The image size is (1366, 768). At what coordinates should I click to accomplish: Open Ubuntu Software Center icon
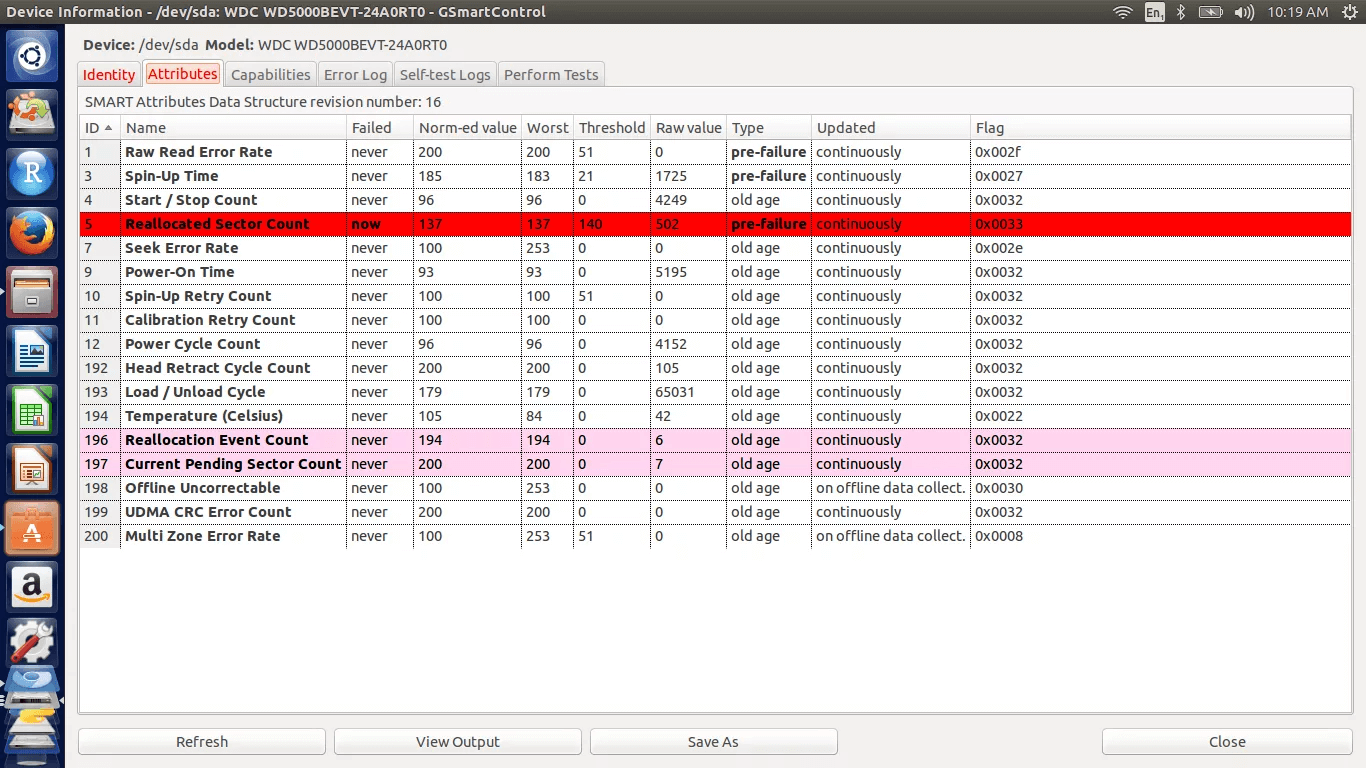pos(32,528)
